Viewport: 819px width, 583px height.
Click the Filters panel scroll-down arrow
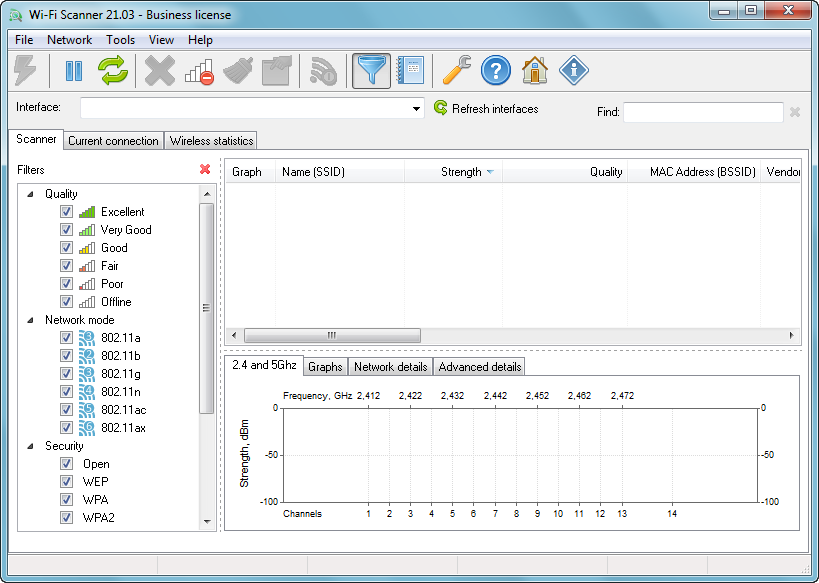click(x=207, y=521)
